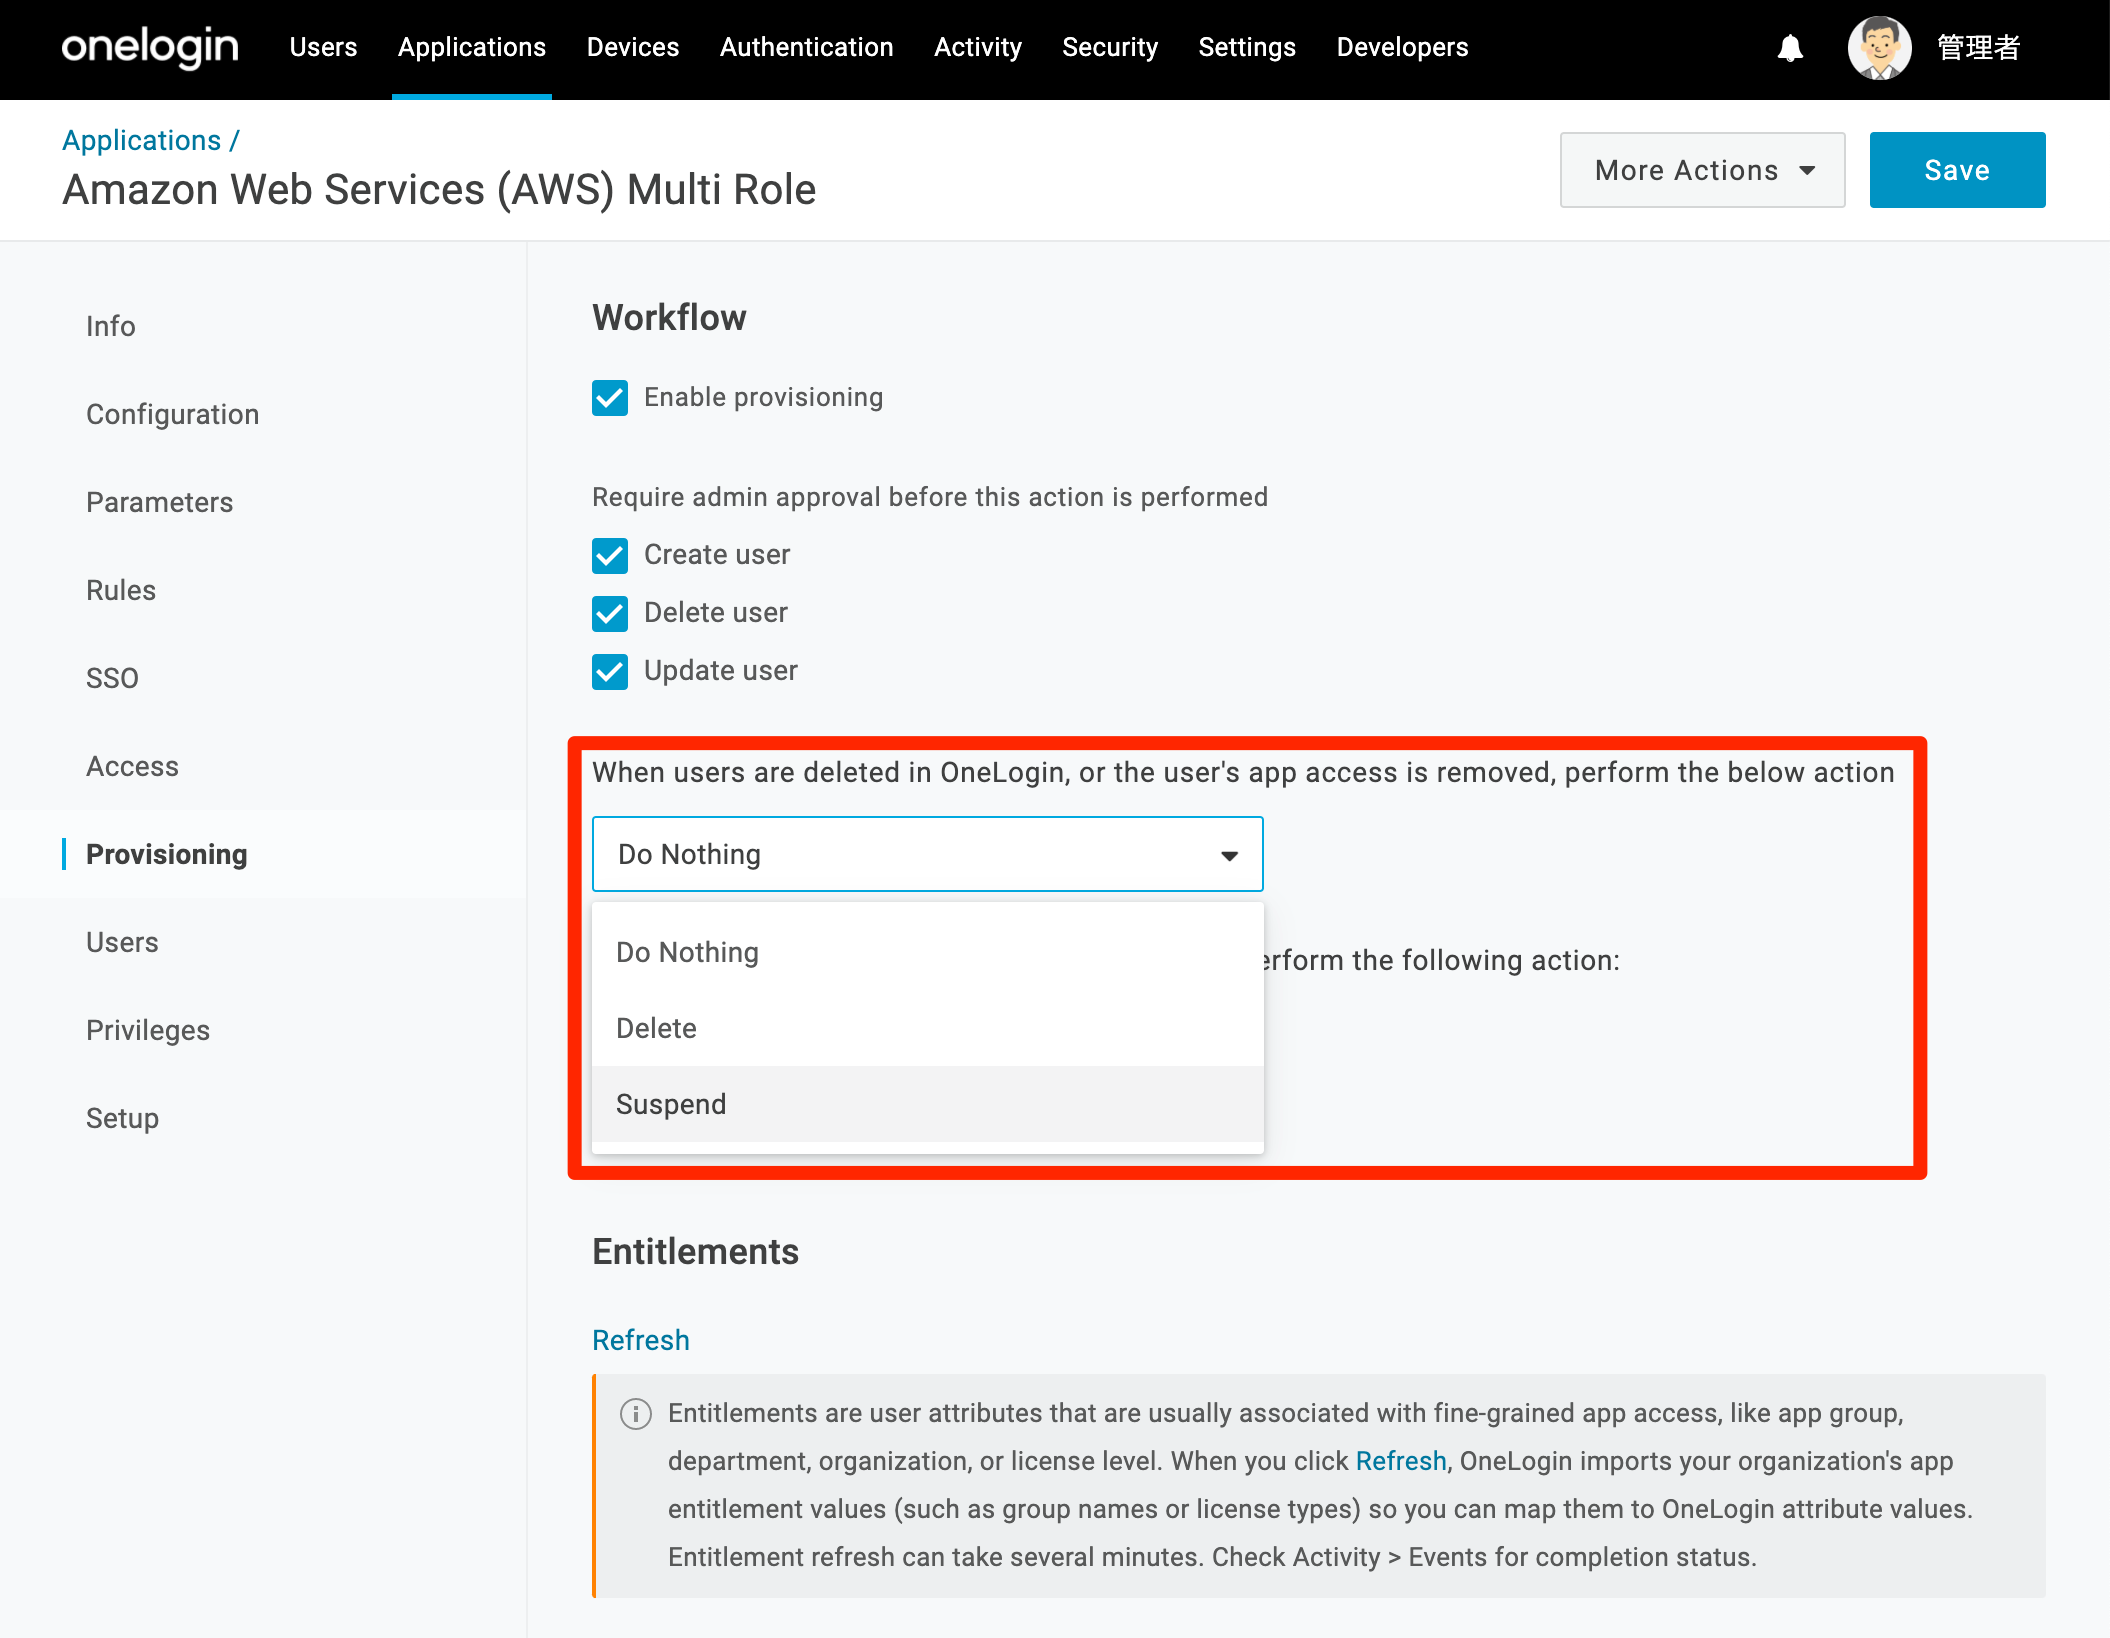This screenshot has width=2110, height=1638.
Task: Uncheck the Update user checkbox
Action: tap(610, 671)
